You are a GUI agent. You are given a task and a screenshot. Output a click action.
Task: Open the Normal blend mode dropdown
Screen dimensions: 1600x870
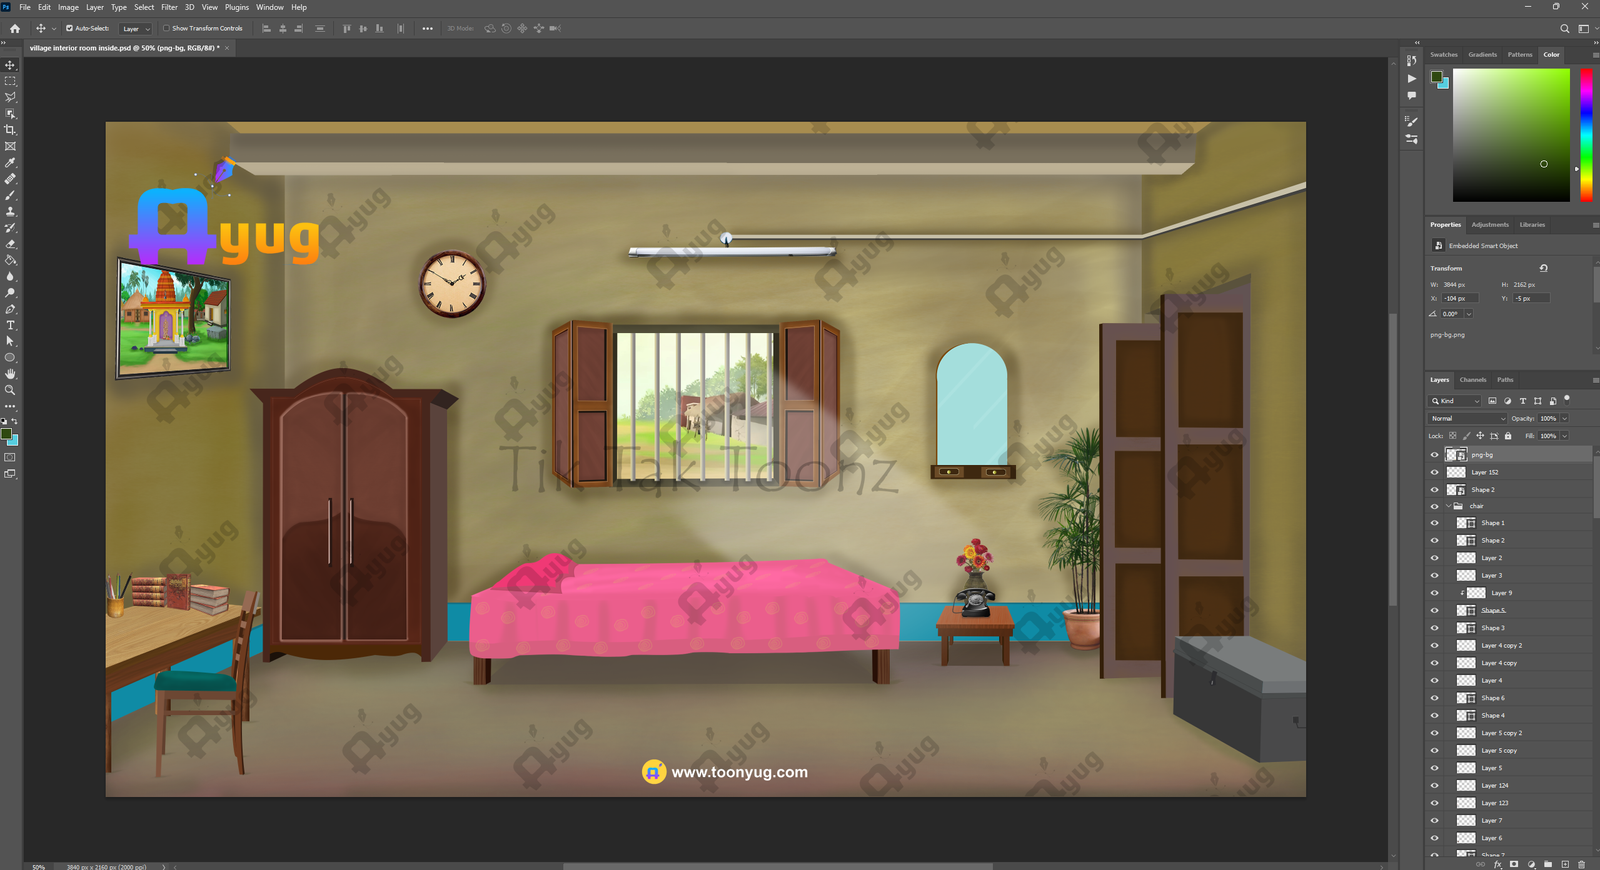[1467, 419]
